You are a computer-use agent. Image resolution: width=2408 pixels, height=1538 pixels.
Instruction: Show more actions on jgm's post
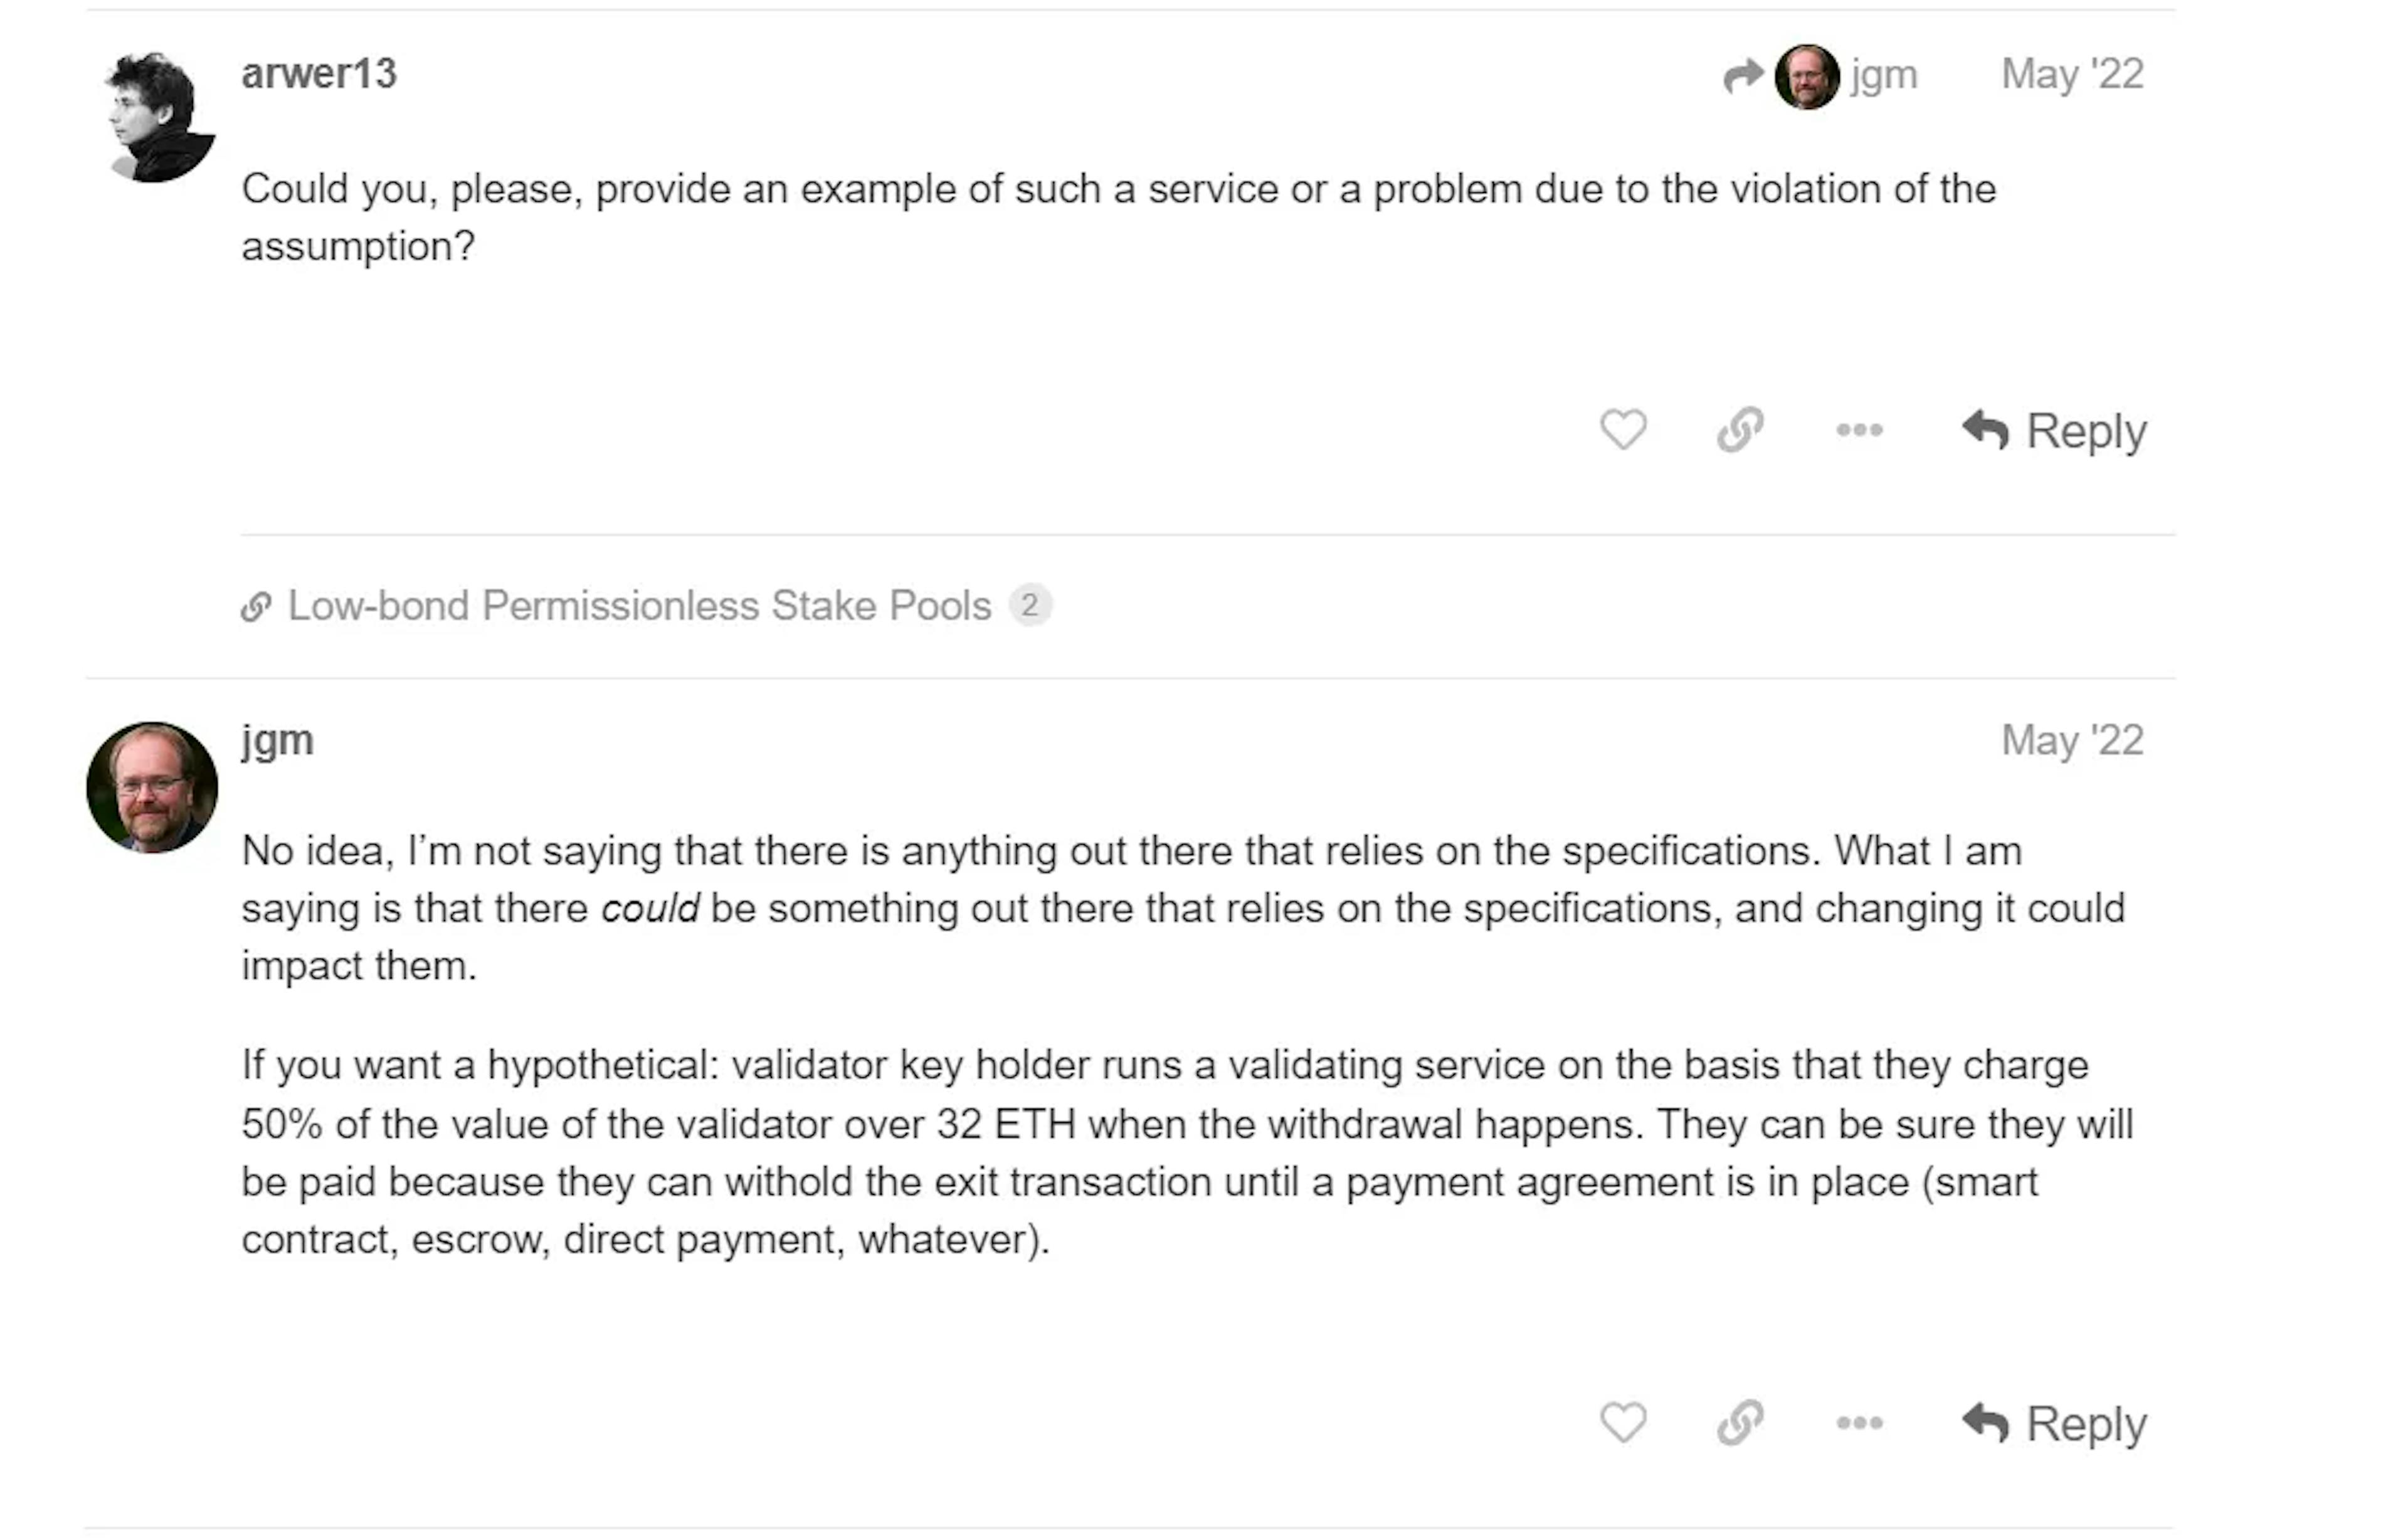point(1859,1422)
